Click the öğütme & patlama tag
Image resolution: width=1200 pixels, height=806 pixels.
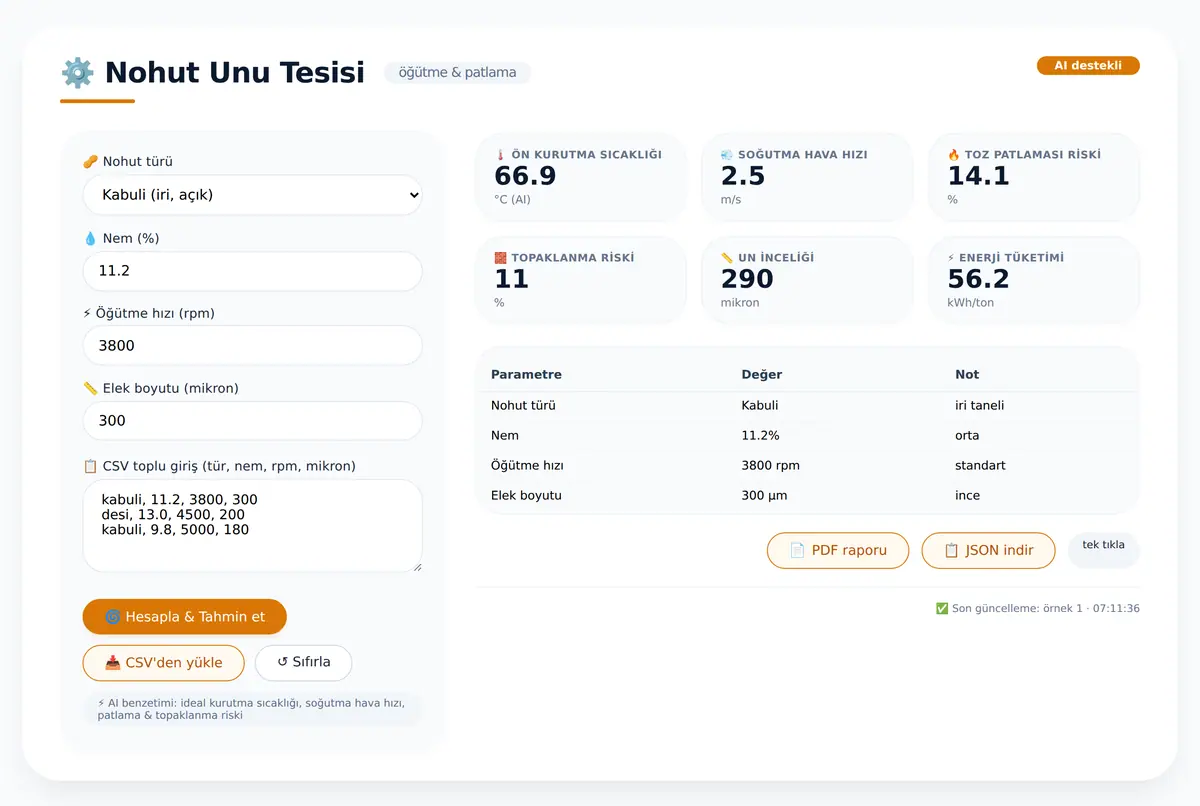(458, 73)
